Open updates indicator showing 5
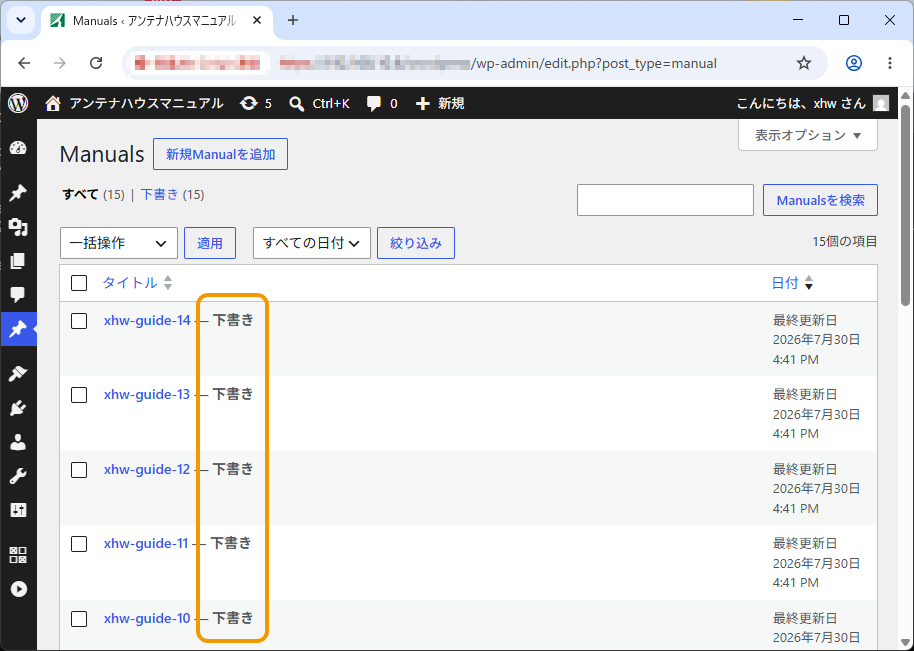 tap(256, 104)
